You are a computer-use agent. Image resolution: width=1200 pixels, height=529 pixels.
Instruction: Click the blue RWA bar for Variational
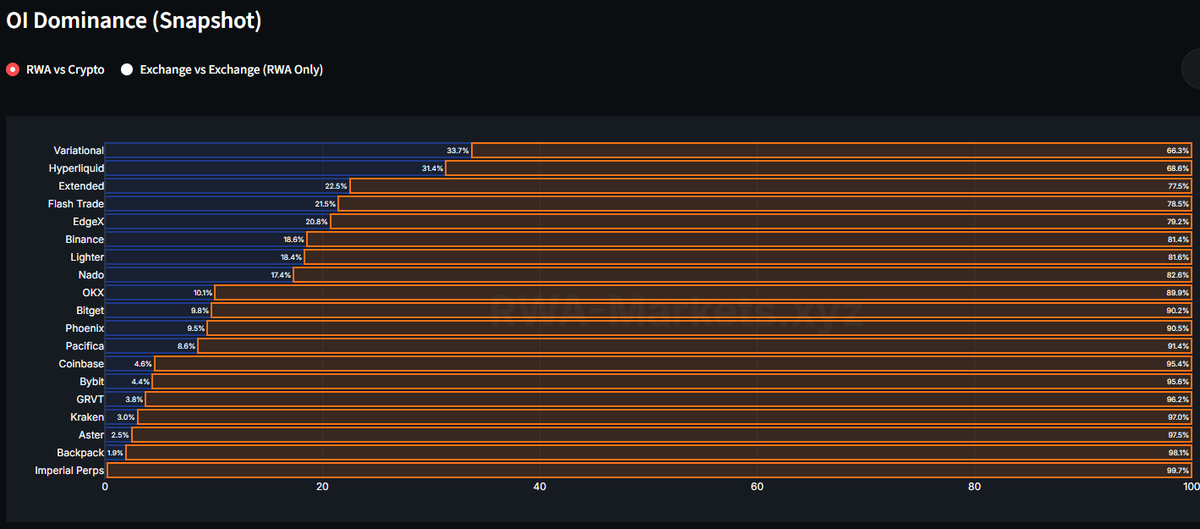(288, 150)
